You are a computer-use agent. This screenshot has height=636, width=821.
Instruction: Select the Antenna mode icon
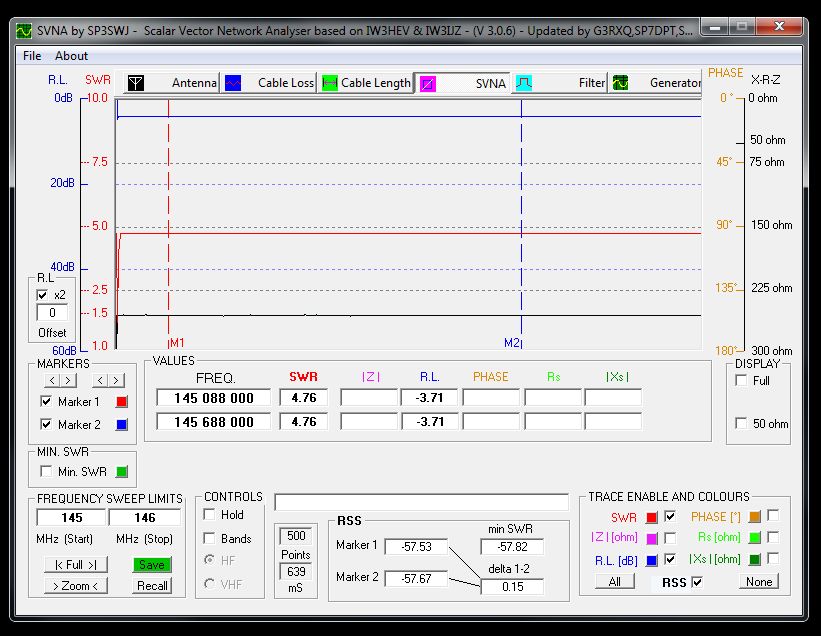point(136,83)
